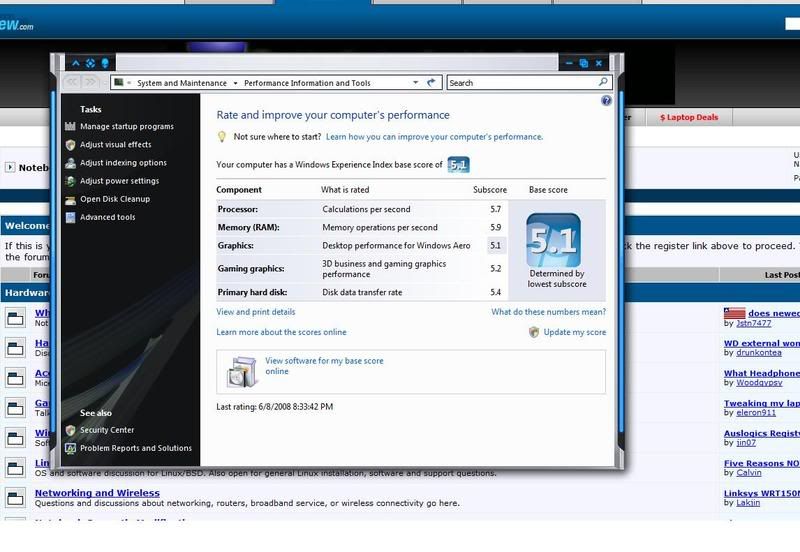Select the Gaming graphics subscore 5.2
This screenshot has height=552, width=800.
495,269
